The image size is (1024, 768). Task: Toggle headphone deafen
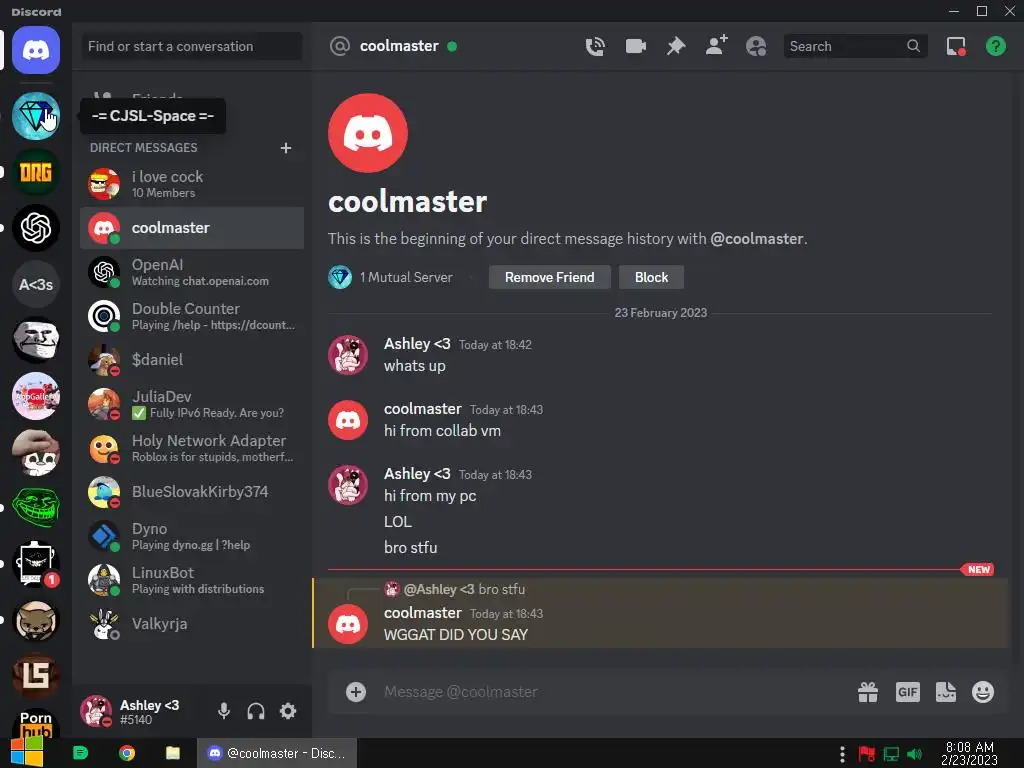pos(256,711)
